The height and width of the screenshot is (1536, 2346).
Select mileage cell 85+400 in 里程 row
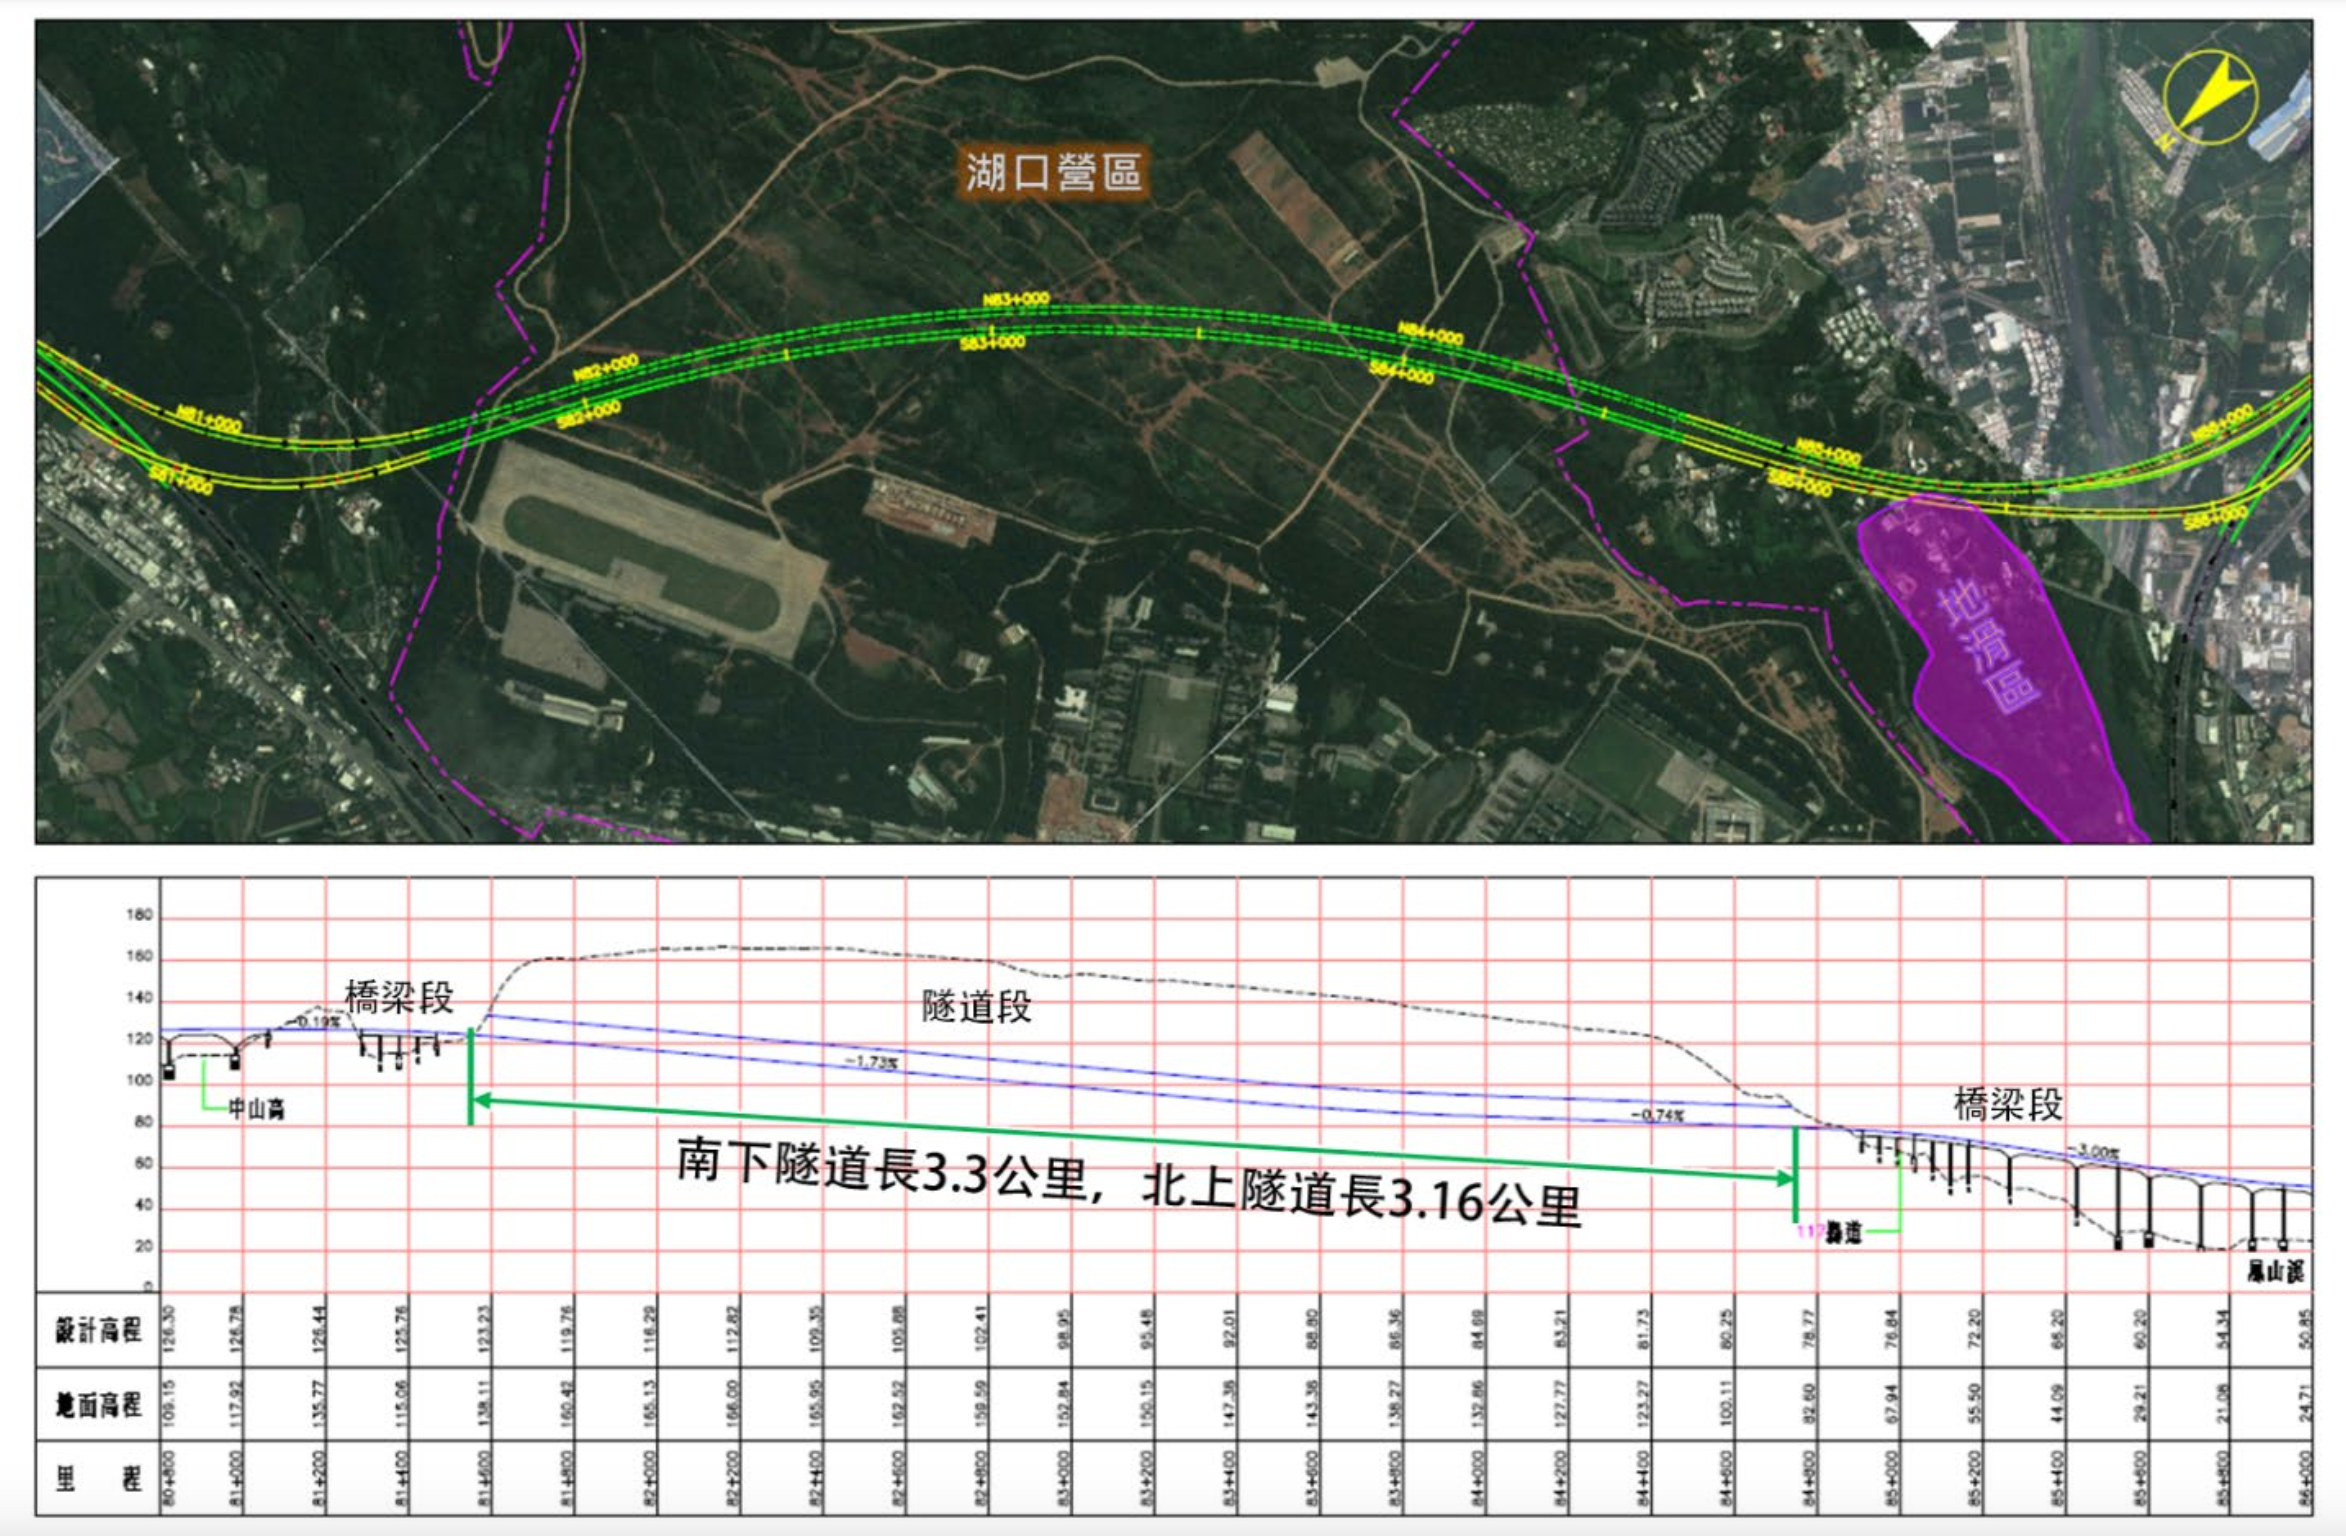pyautogui.click(x=2057, y=1477)
